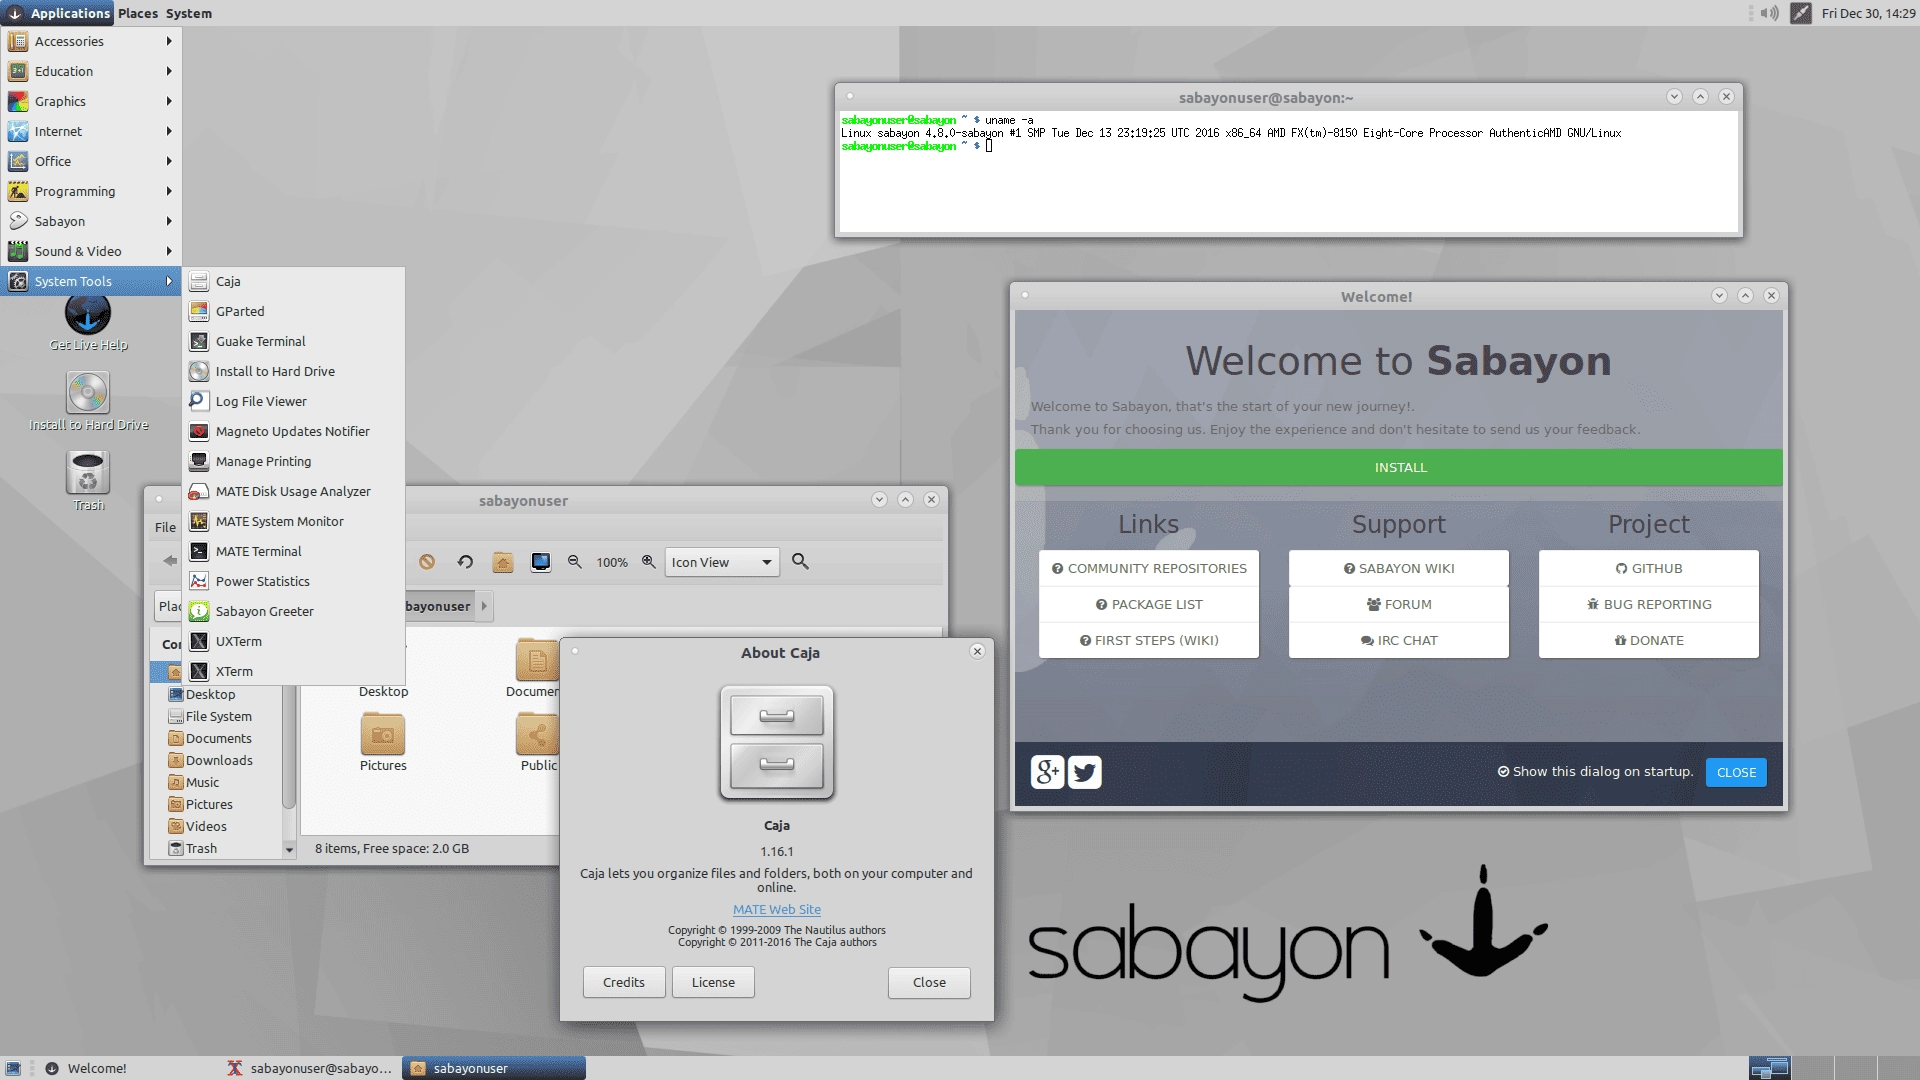Open the Trash desktop icon
Screen dimensions: 1920x1080
[x=88, y=481]
